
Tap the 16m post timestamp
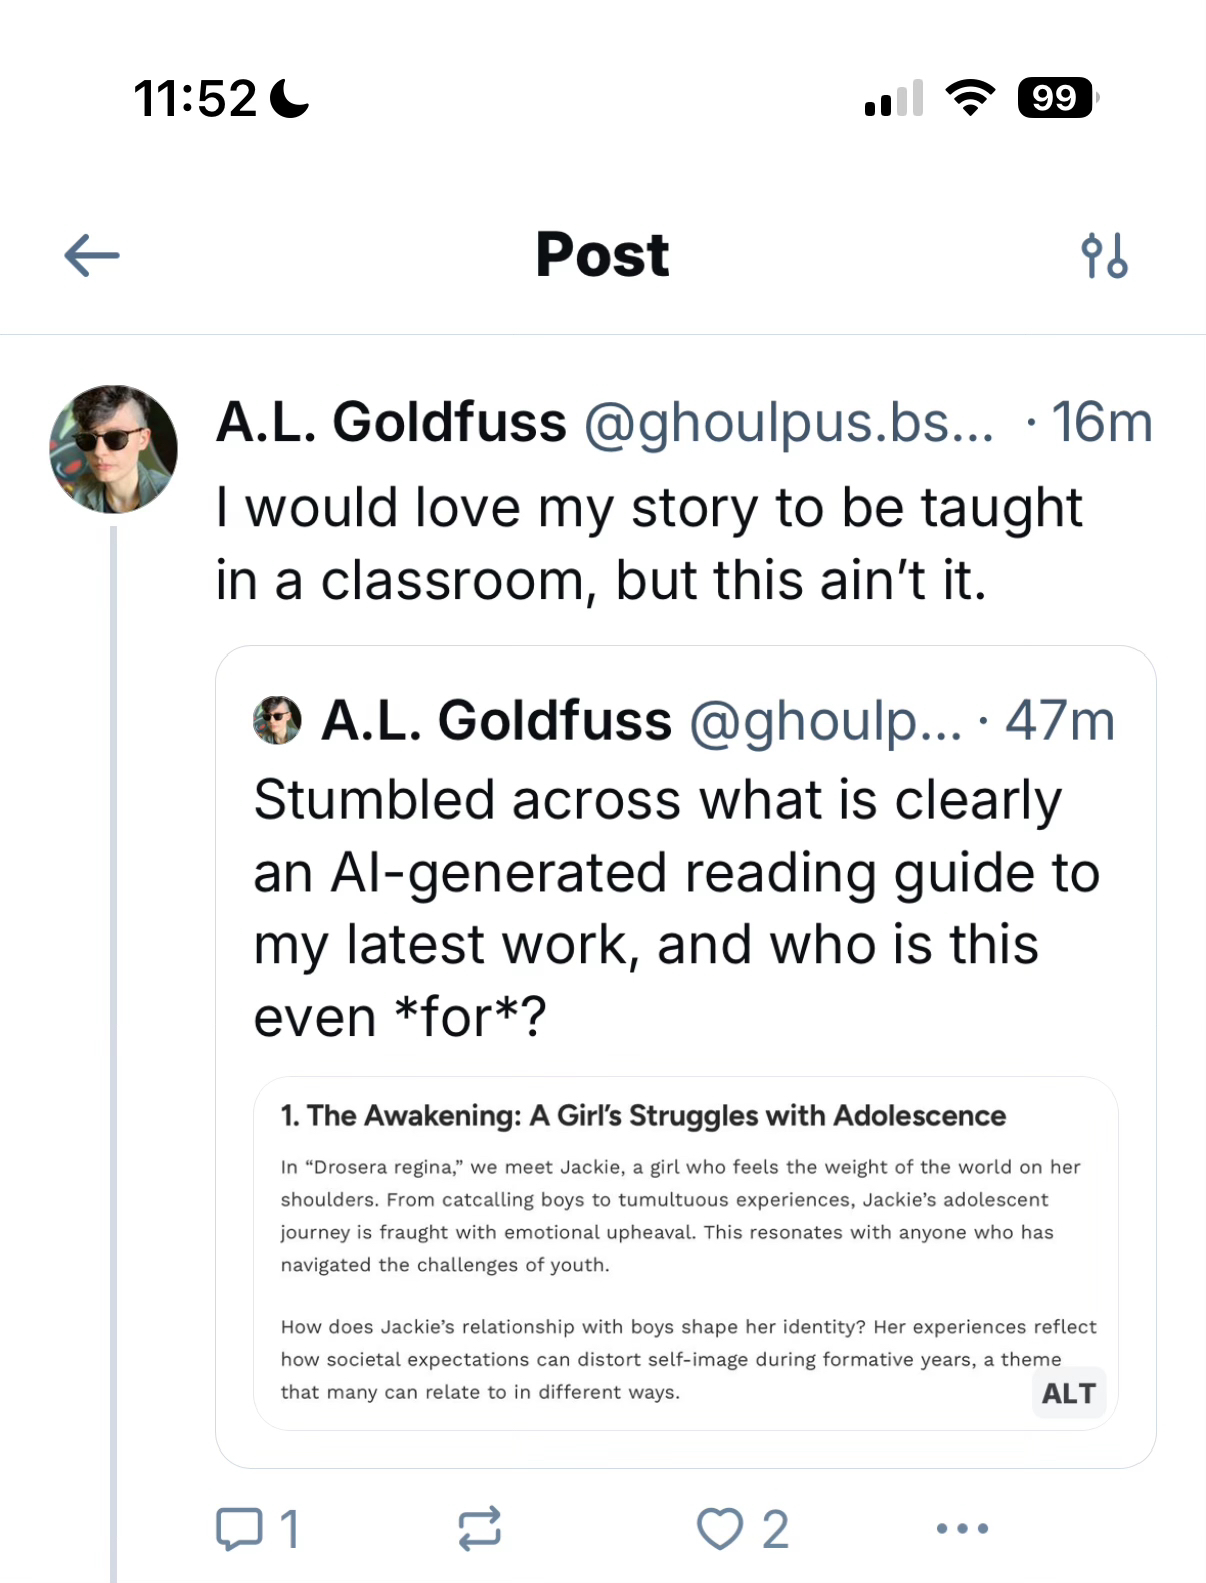(1101, 422)
